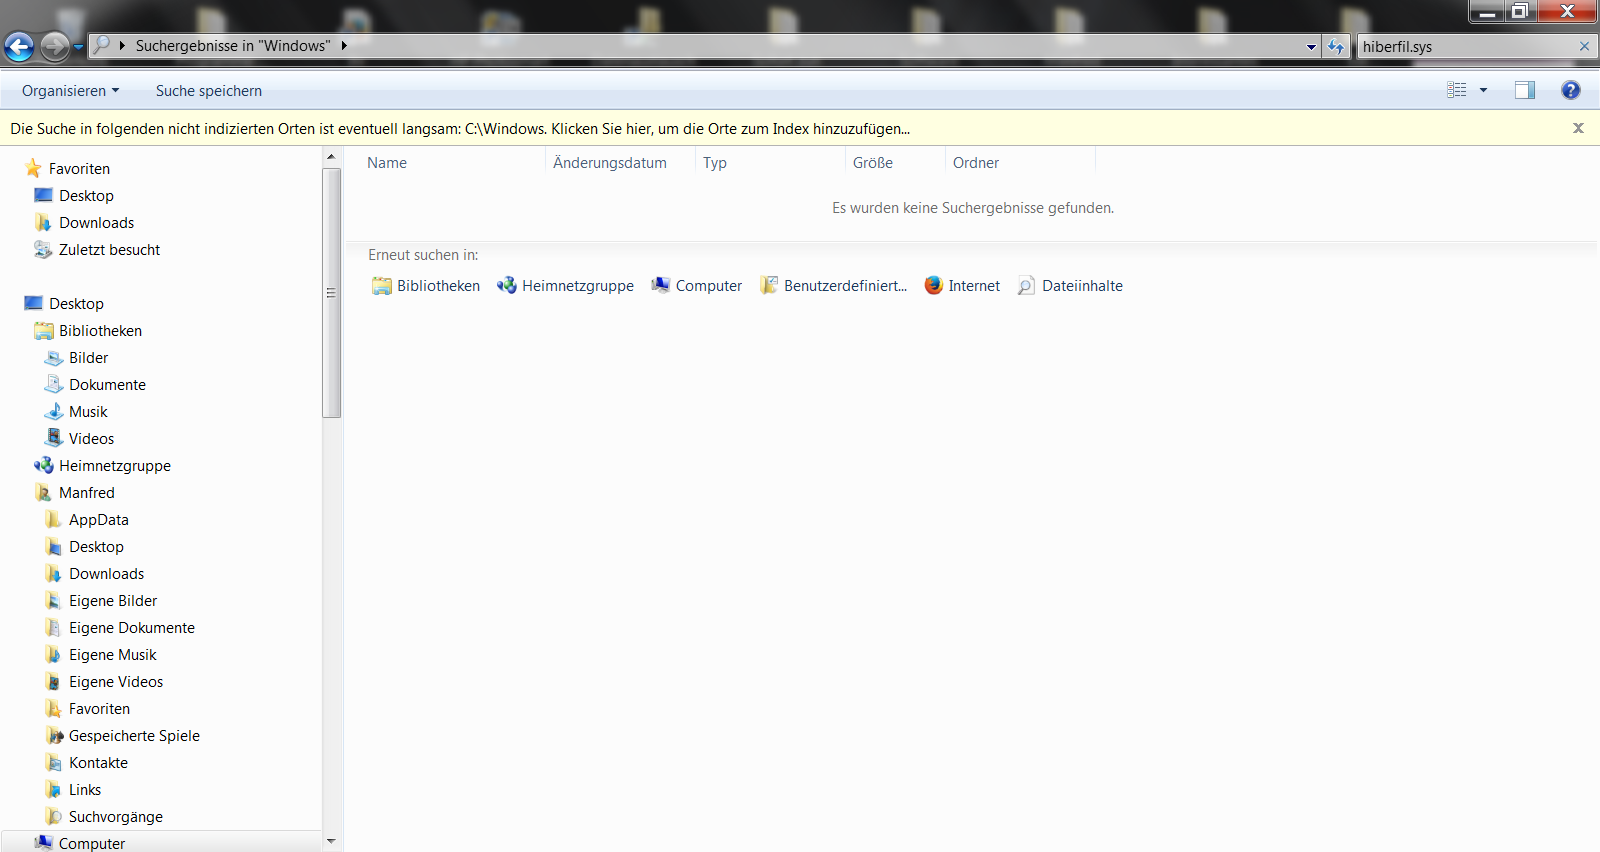Open the Kontakte folder
Screen dimensions: 1600x852
(x=87, y=763)
